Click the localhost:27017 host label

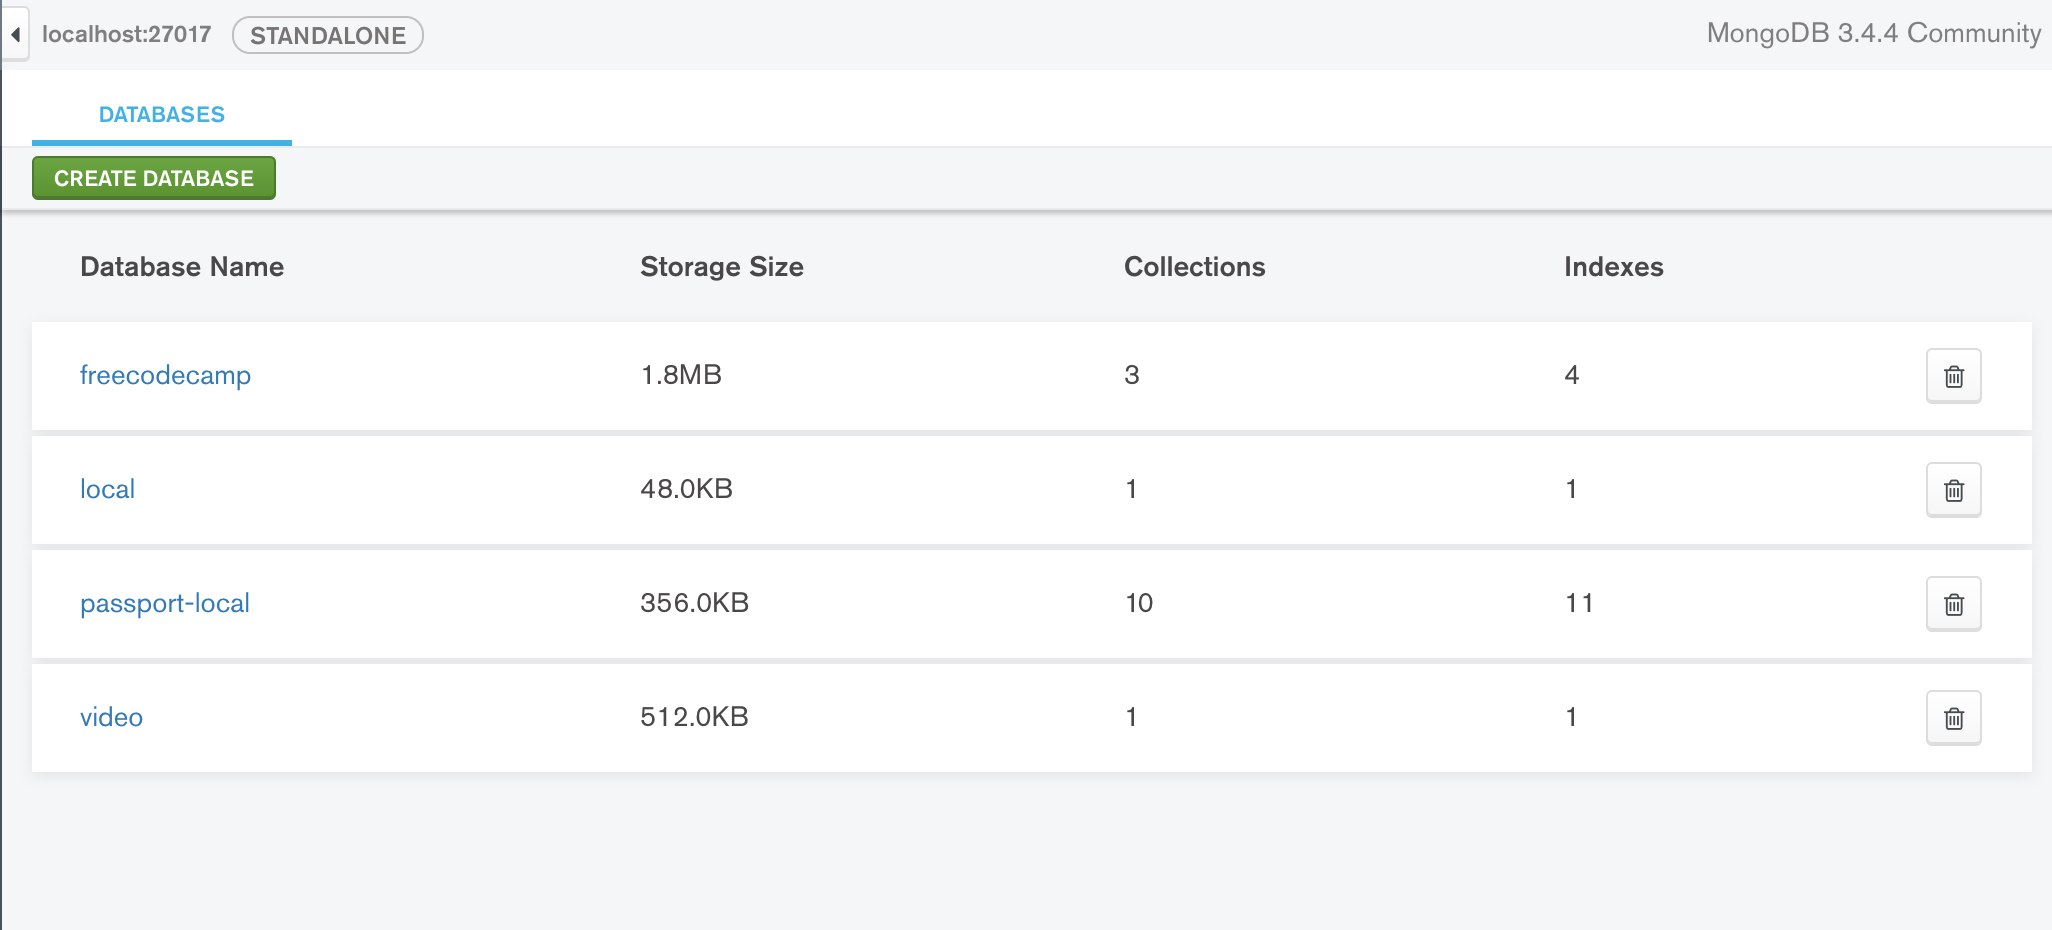(126, 35)
